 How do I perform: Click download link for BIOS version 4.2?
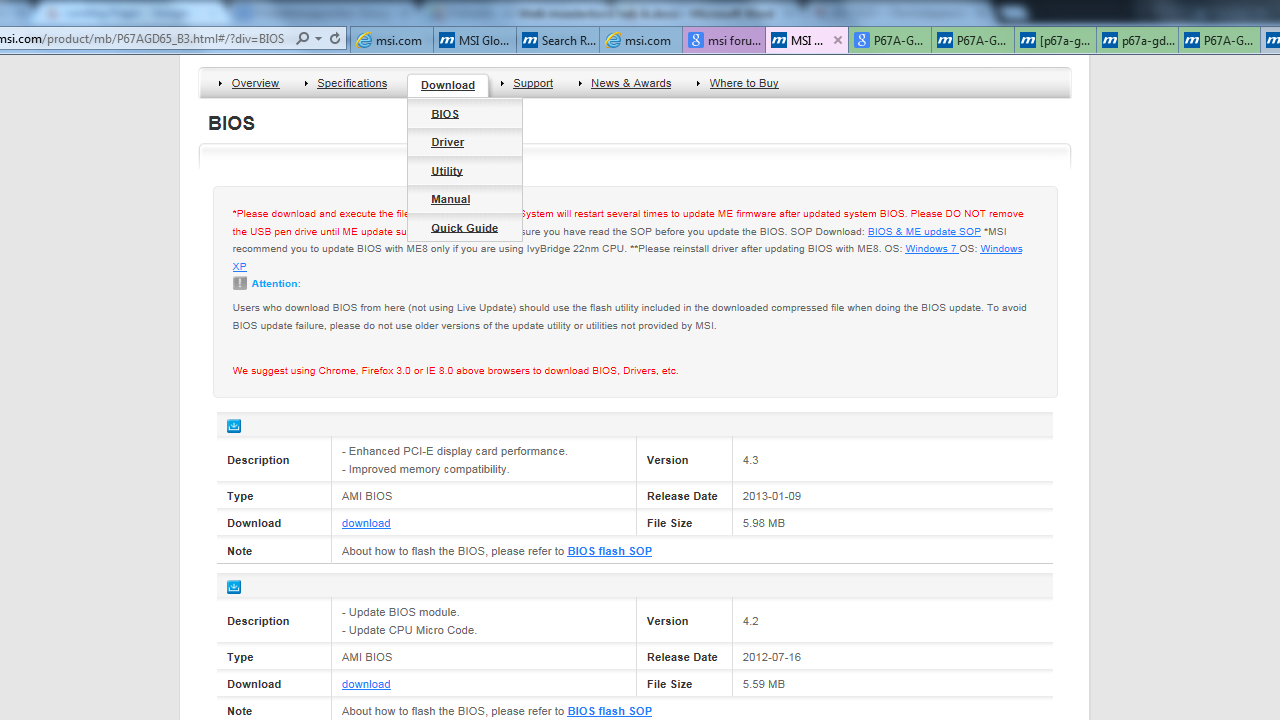pos(366,684)
